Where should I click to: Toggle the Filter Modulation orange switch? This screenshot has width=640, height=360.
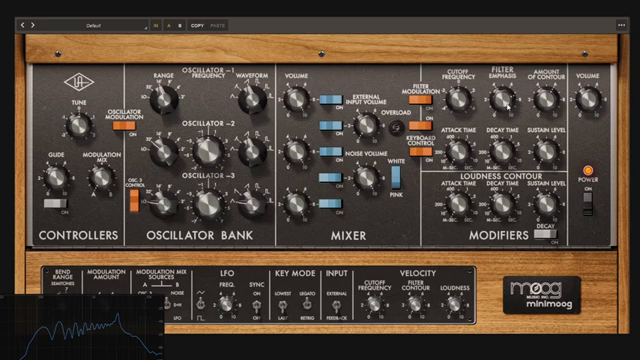[x=420, y=99]
